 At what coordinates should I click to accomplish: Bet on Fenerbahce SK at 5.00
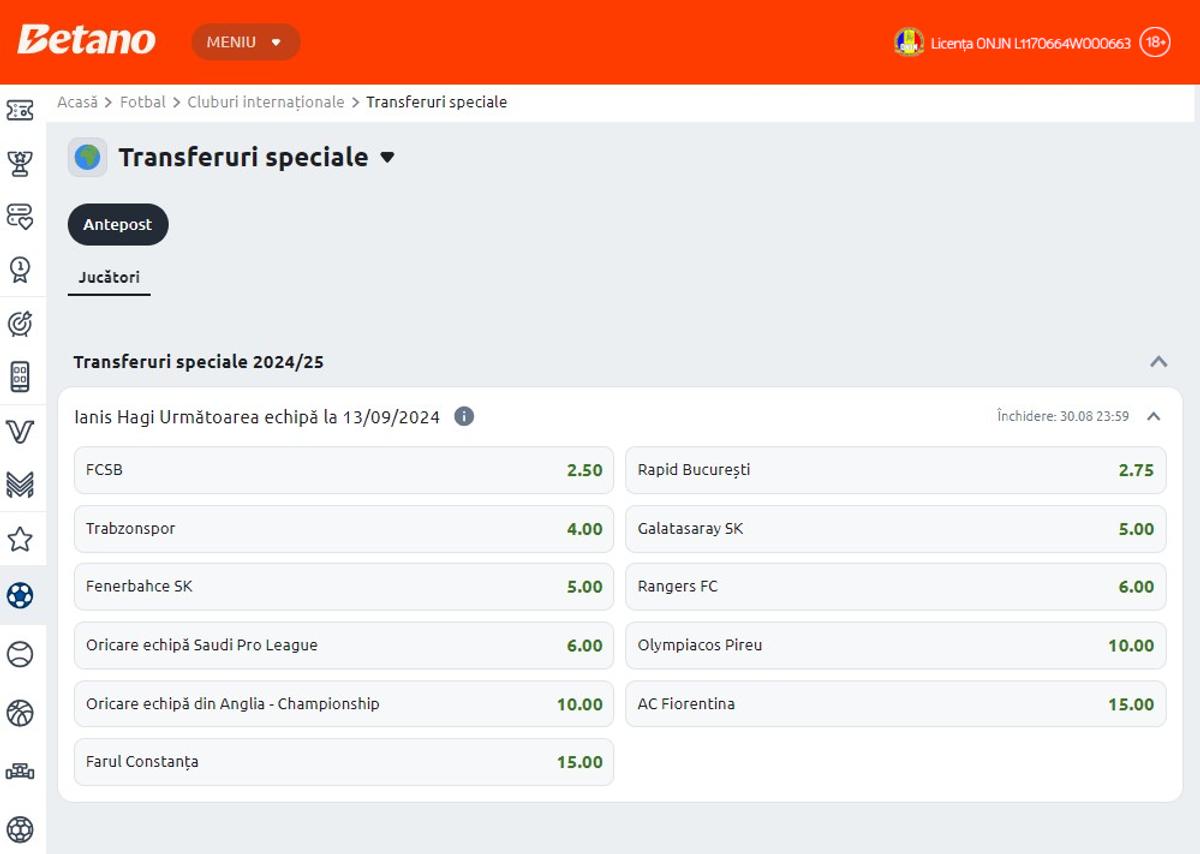click(x=344, y=587)
